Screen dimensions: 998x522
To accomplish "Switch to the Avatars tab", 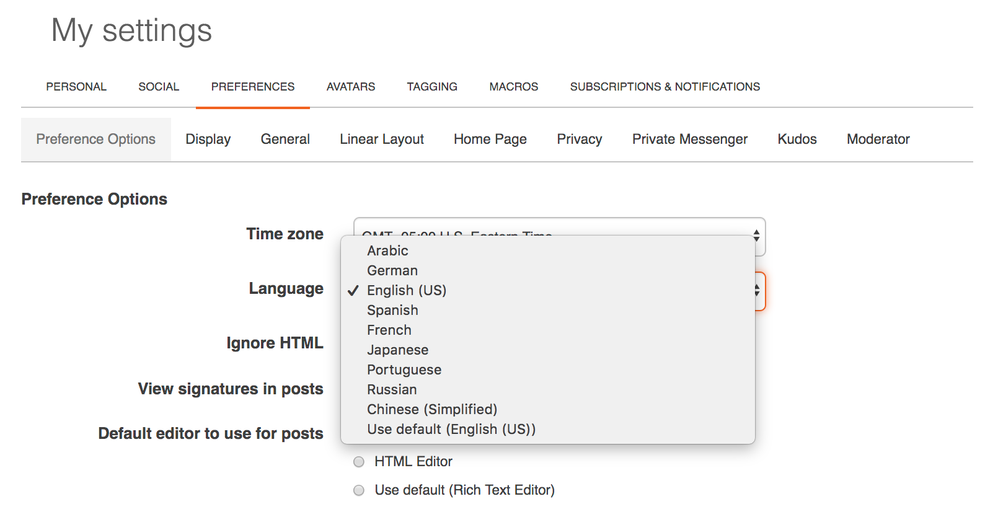I will click(350, 87).
